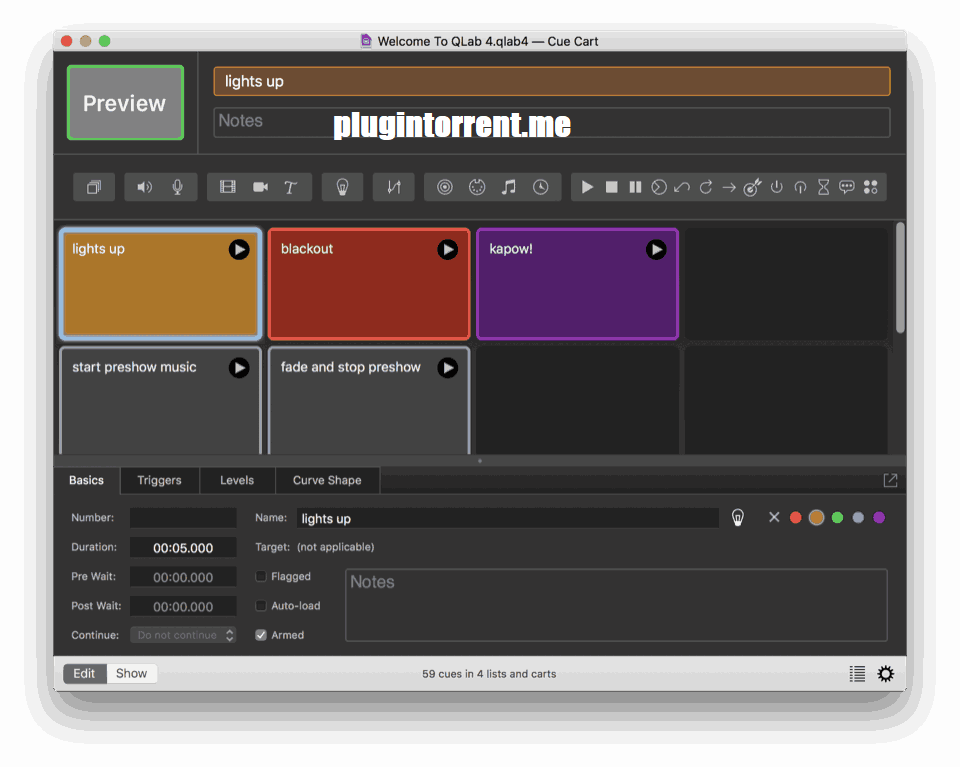Add a Stop cue with the square icon

tap(612, 187)
